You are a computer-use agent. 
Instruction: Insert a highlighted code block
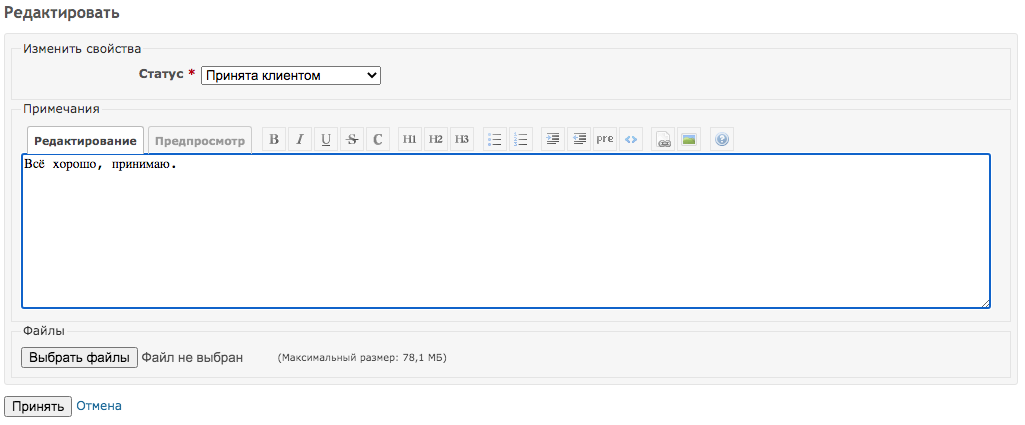click(x=631, y=140)
